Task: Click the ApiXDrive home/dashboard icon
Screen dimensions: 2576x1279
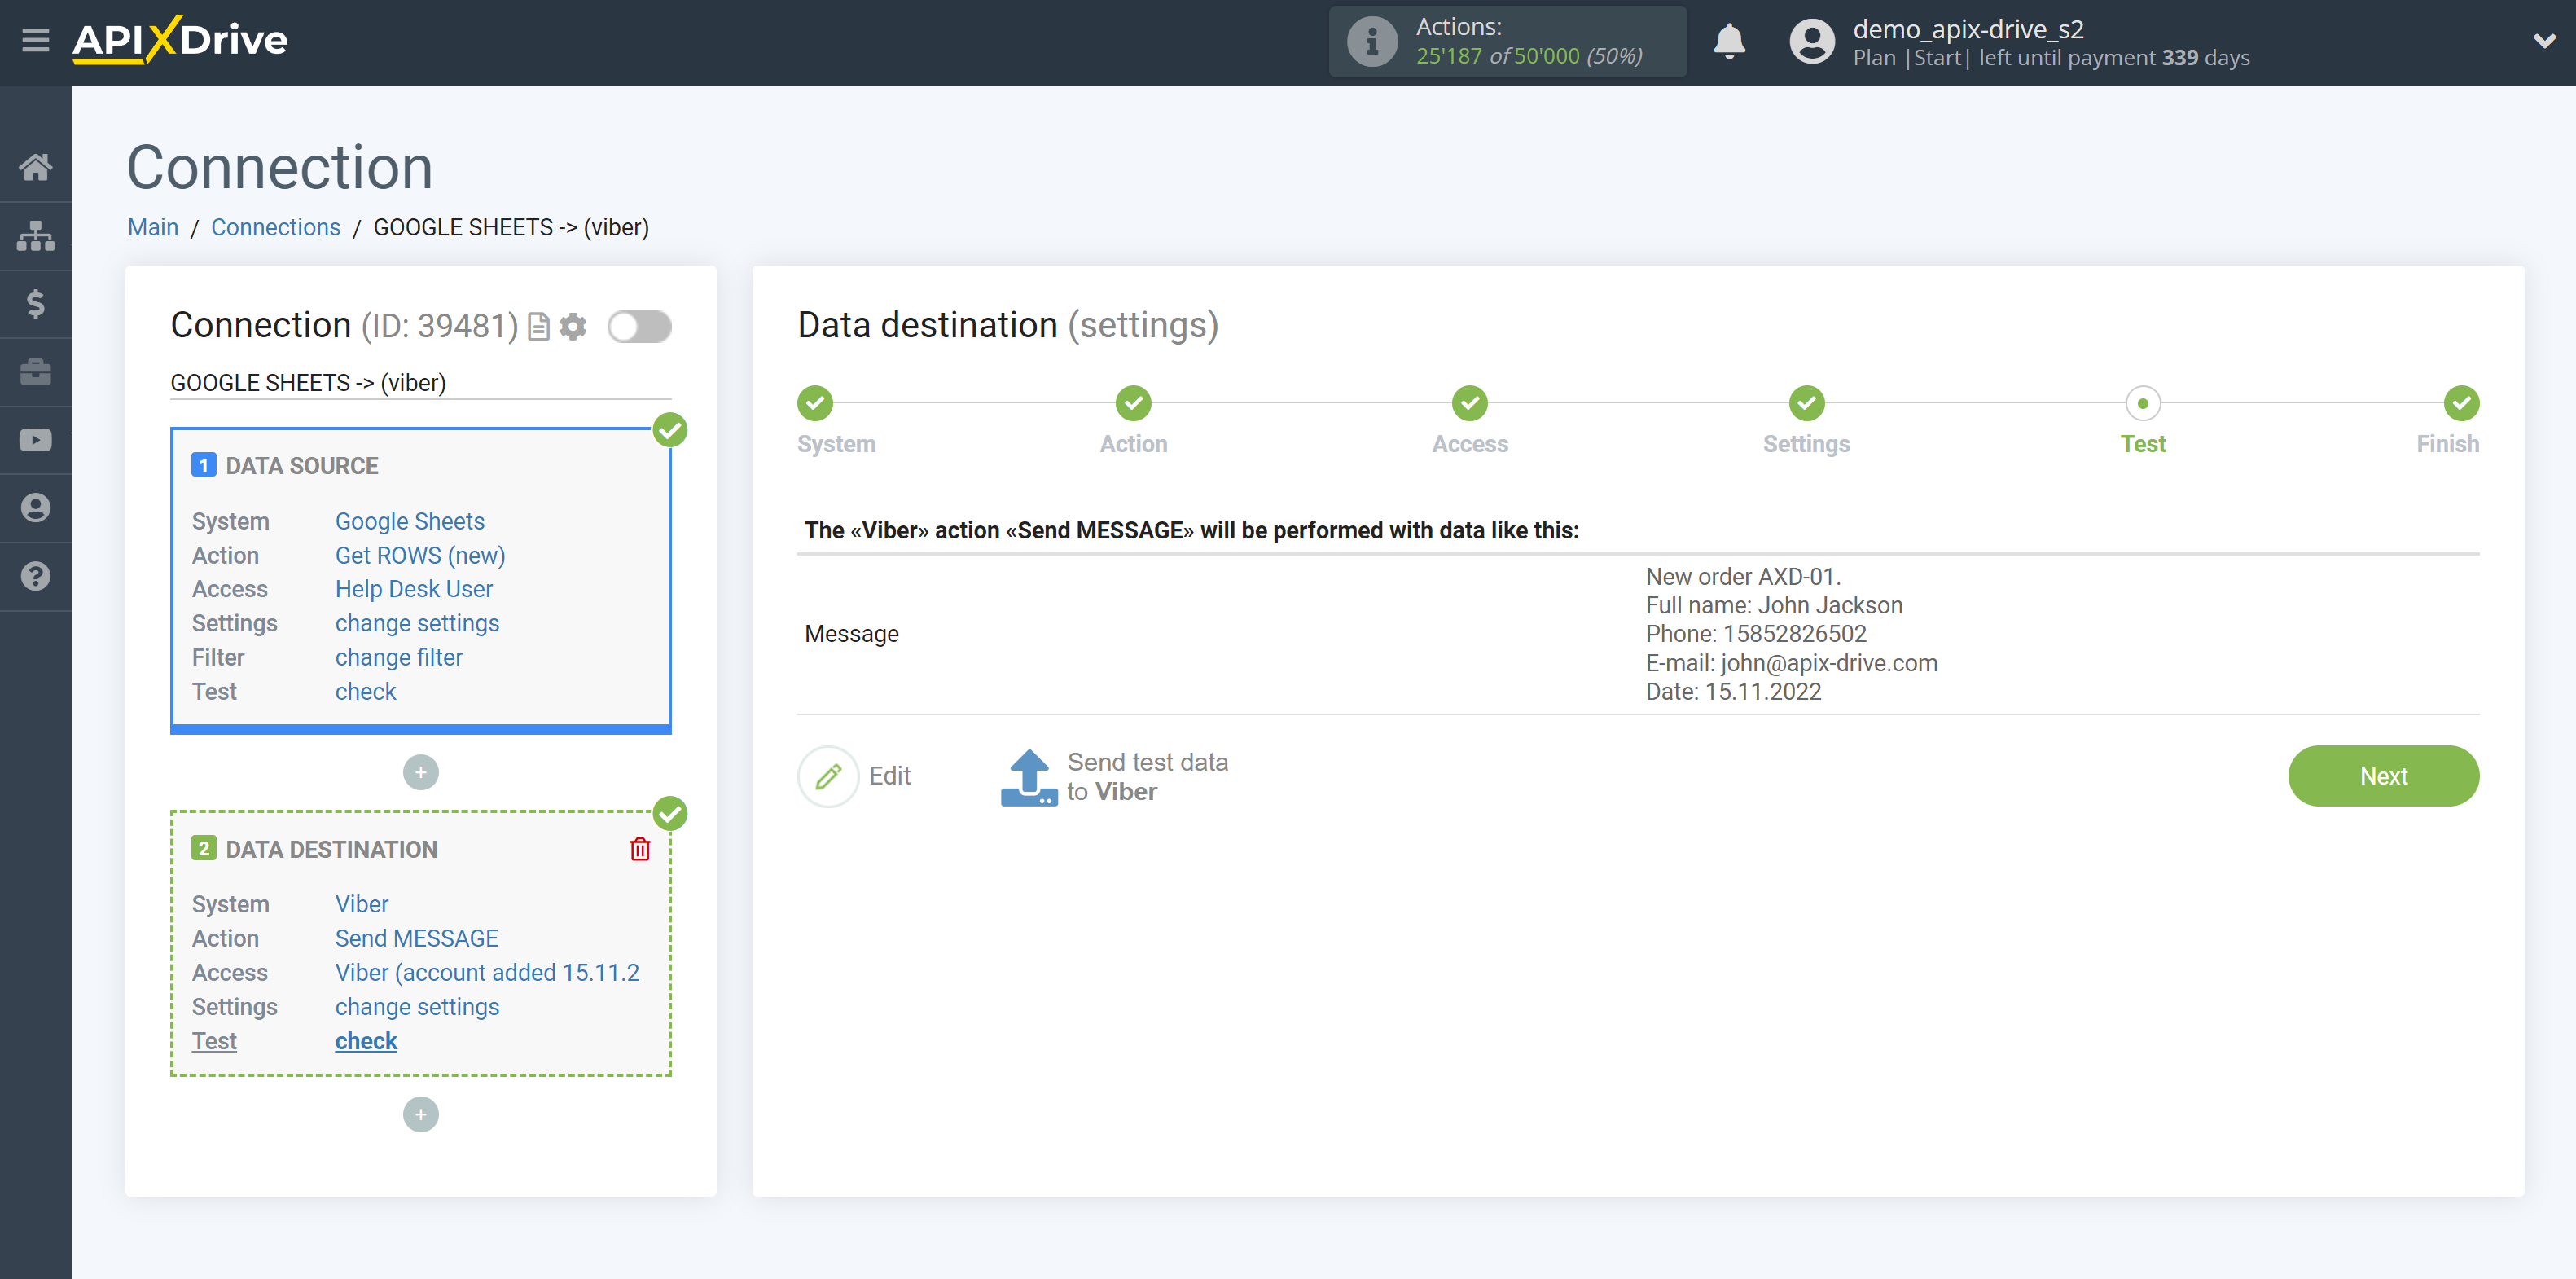Action: (x=36, y=166)
